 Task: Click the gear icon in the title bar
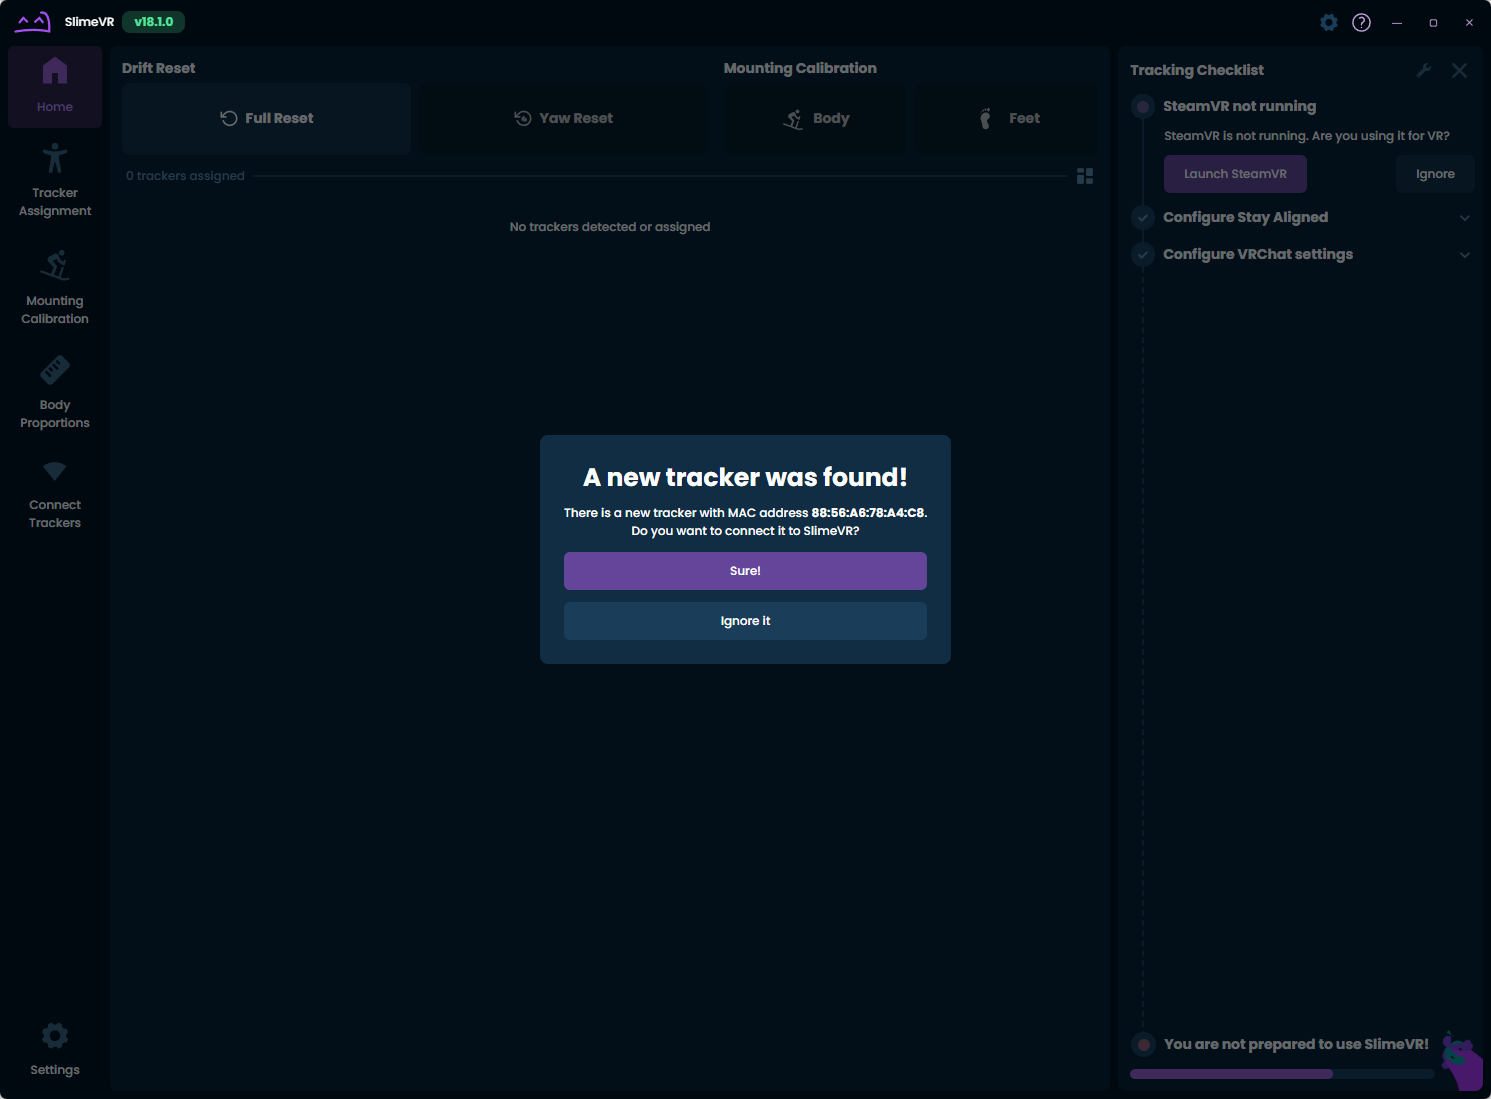pyautogui.click(x=1328, y=22)
